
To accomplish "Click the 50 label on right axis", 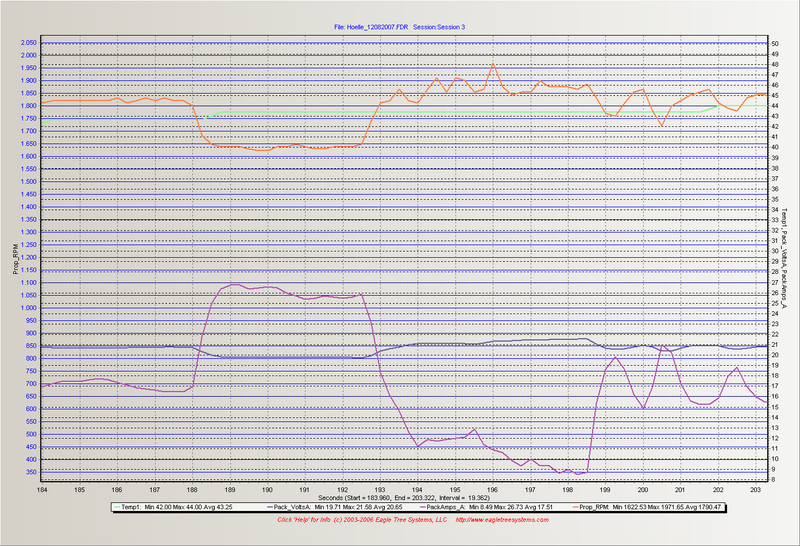I will click(773, 44).
